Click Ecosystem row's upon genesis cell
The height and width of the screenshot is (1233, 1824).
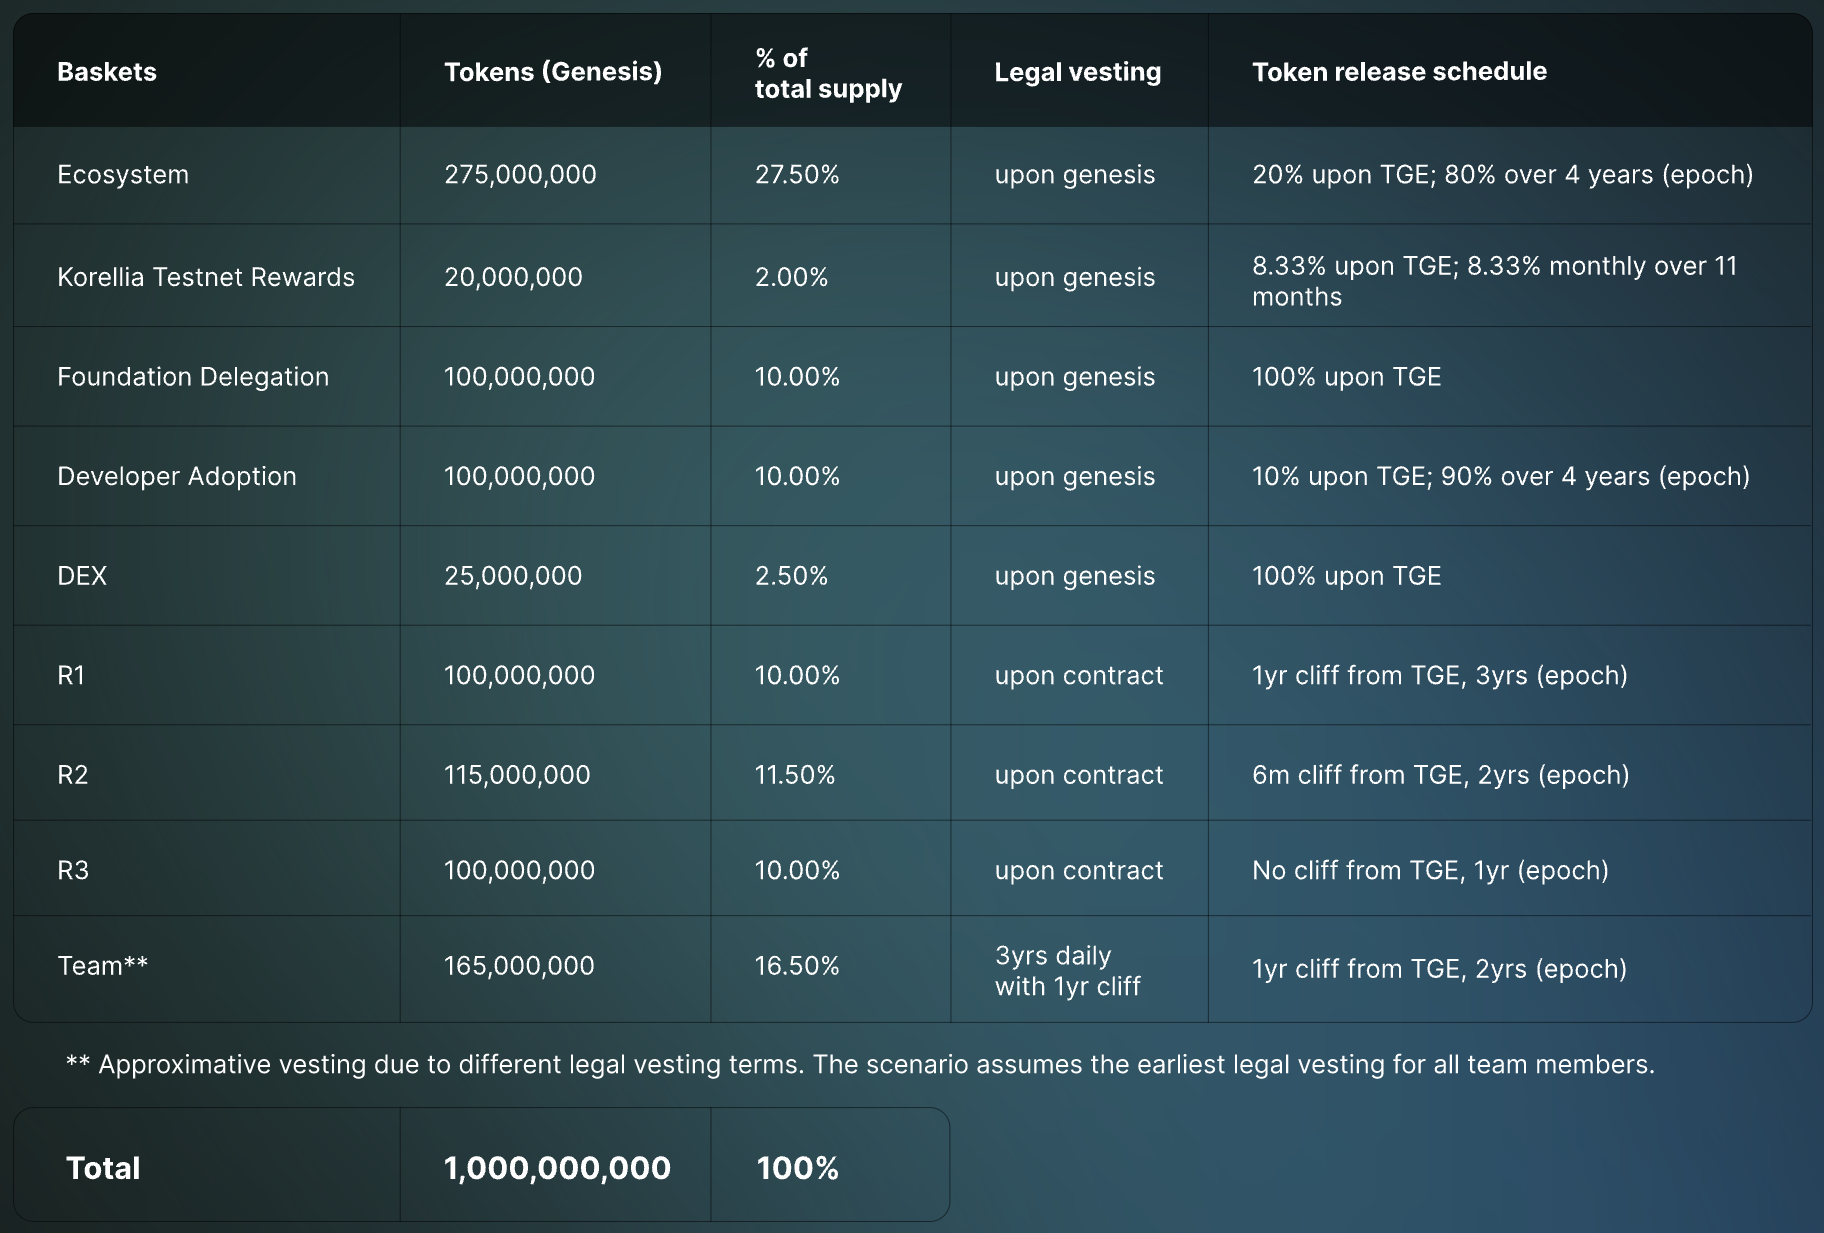coord(1075,175)
